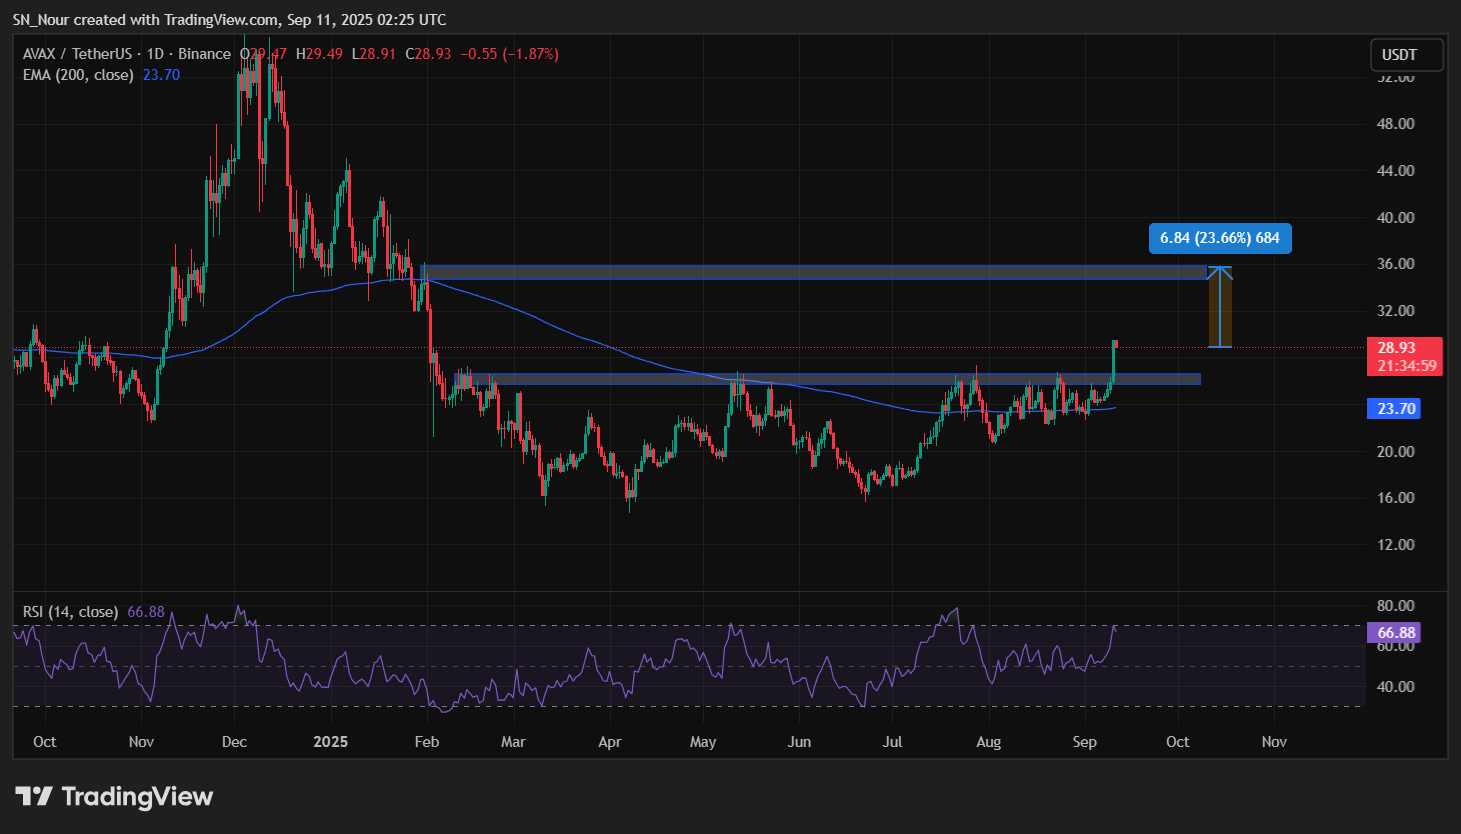Click the 21:34:59 candle countdown timer
Viewport: 1461px width, 834px height.
(x=1405, y=366)
